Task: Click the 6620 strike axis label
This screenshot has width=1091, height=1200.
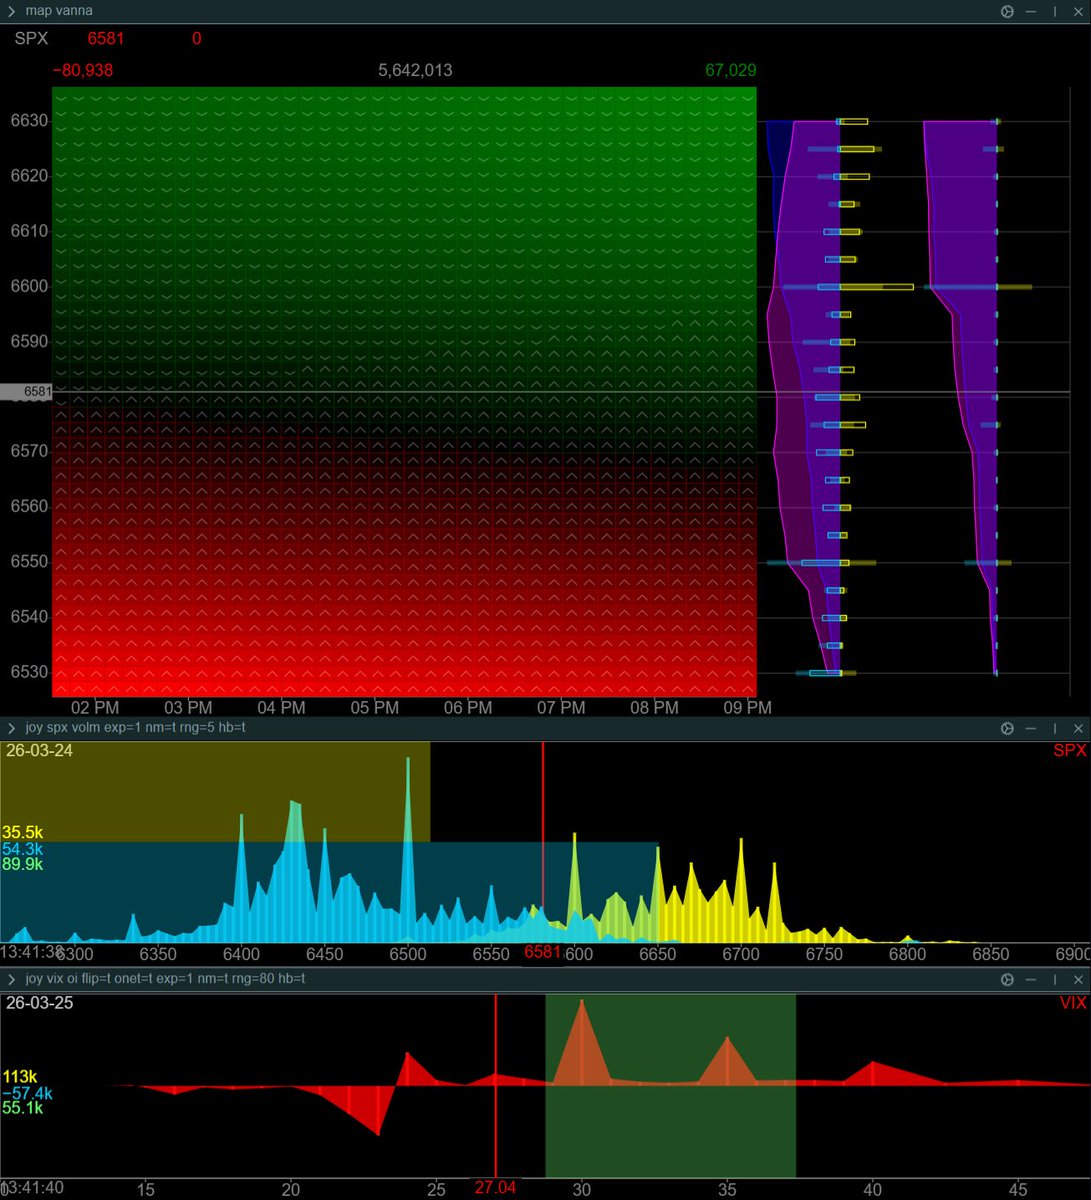Action: 29,176
